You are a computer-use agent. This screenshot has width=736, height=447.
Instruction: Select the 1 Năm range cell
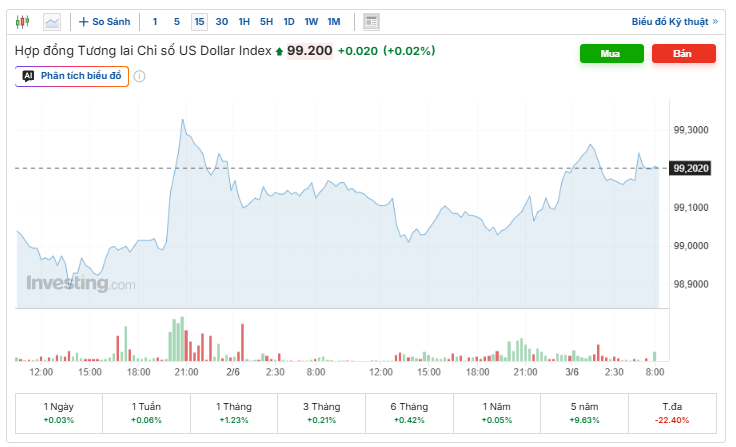[497, 413]
